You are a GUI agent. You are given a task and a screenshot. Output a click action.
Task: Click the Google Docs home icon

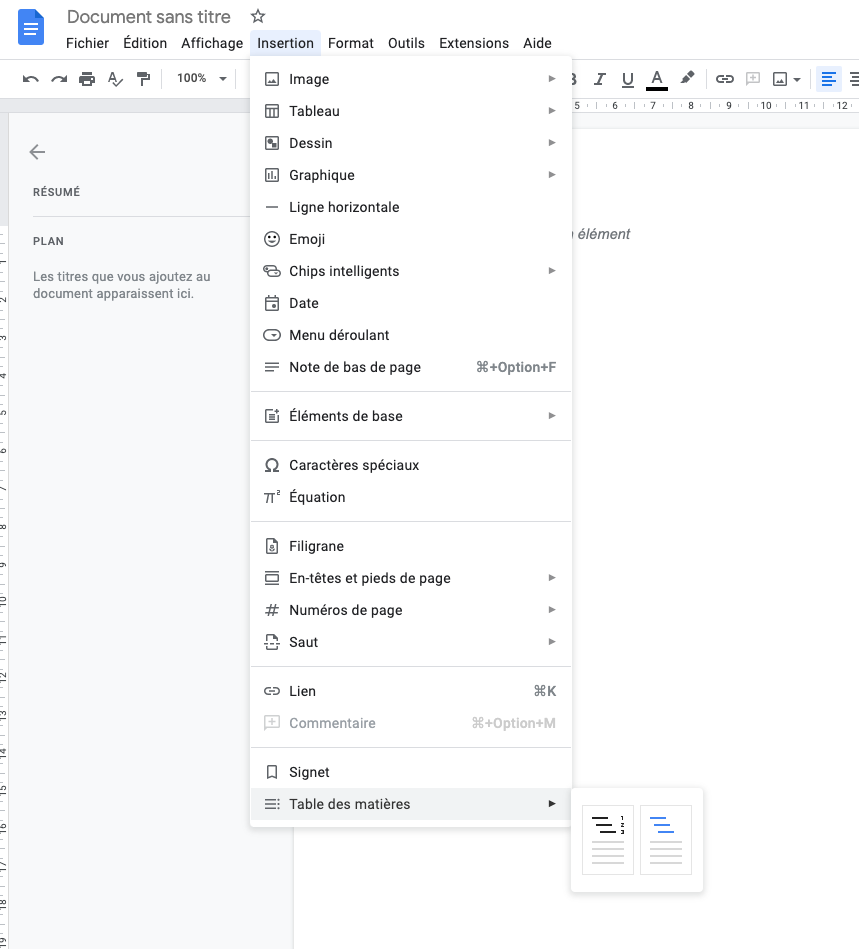coord(31,28)
